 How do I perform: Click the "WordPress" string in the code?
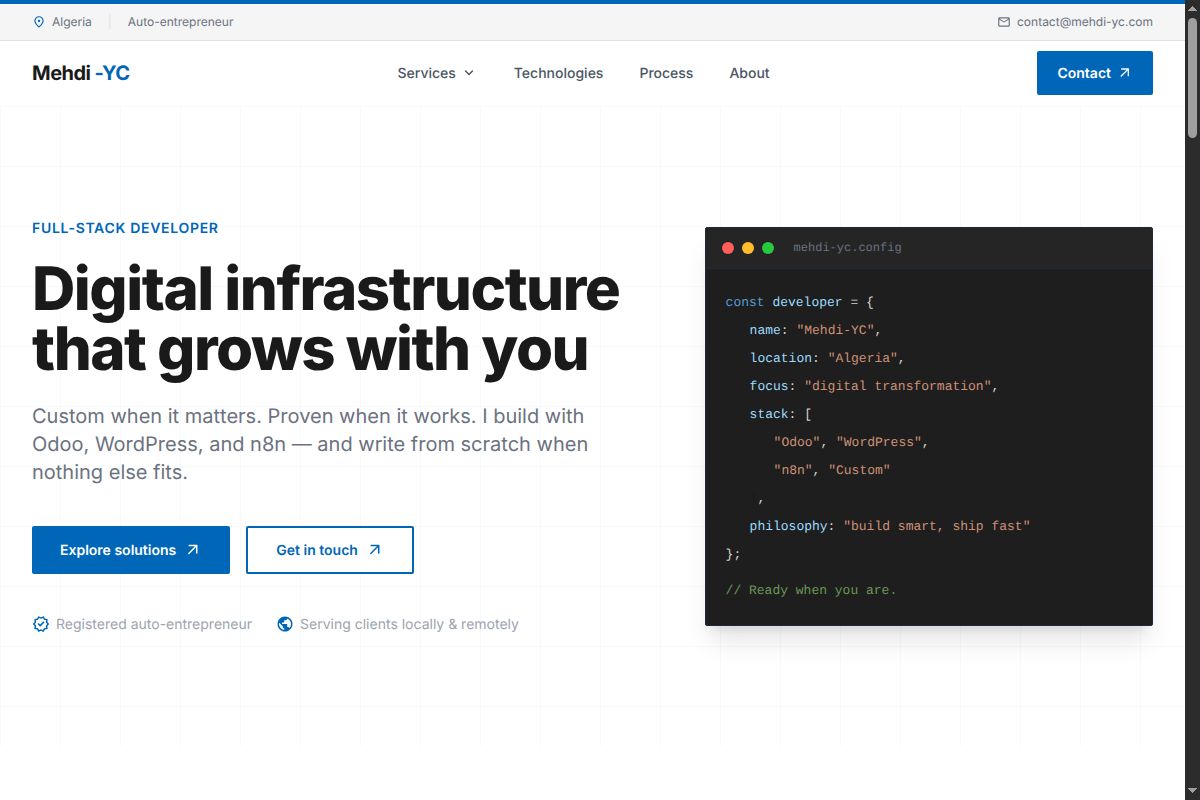878,442
